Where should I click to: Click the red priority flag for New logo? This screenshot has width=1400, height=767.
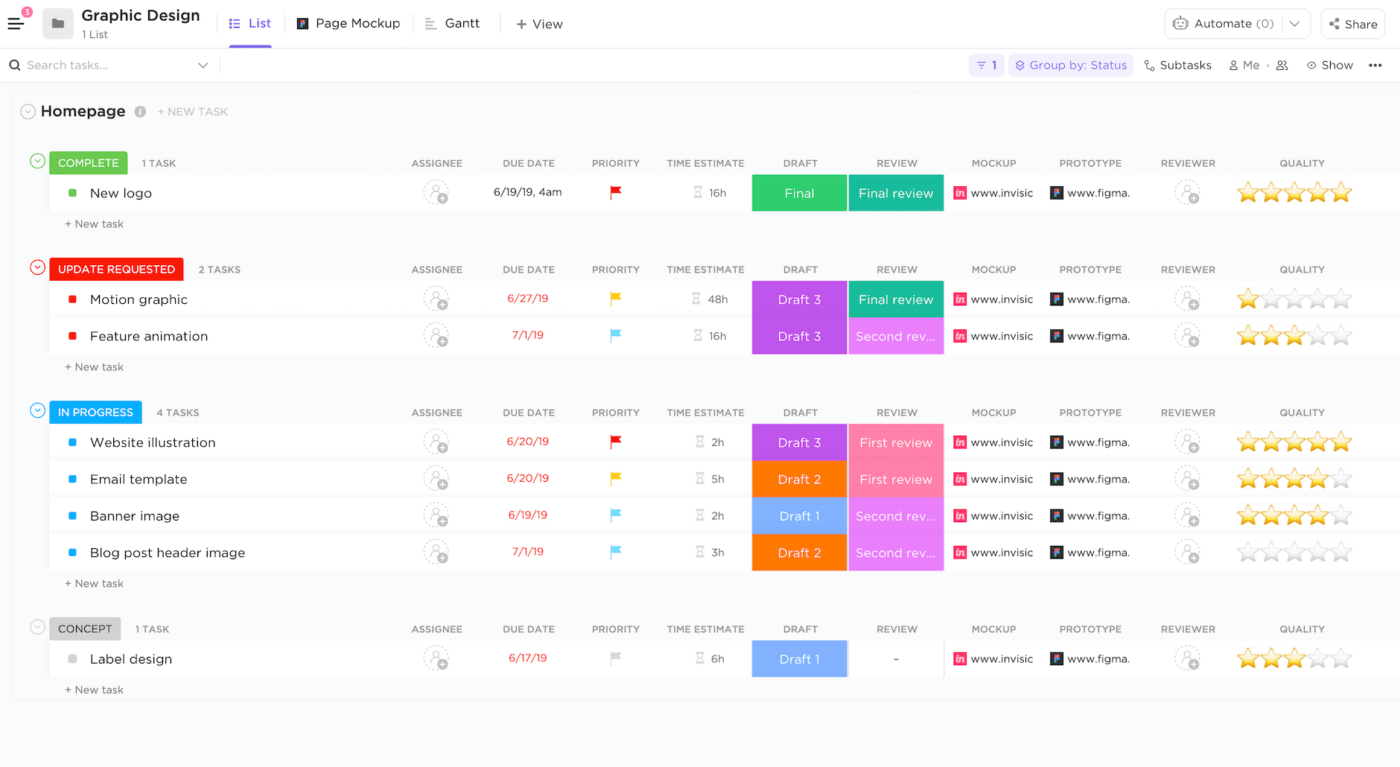click(615, 193)
